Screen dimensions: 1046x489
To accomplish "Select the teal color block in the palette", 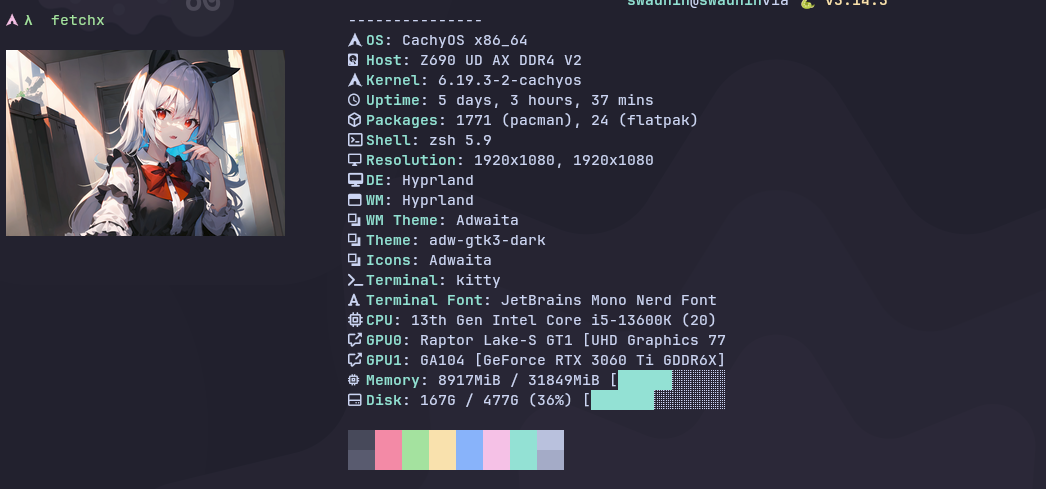I will pyautogui.click(x=524, y=450).
